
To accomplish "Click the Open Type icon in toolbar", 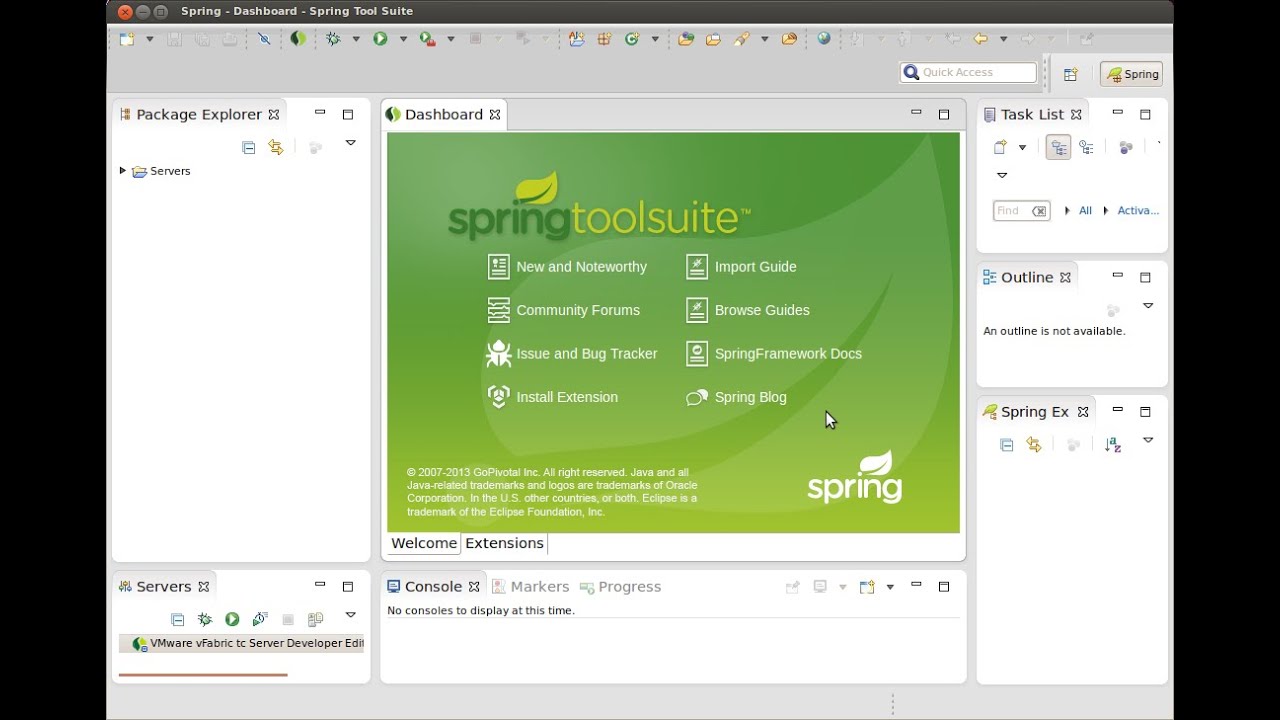I will (x=686, y=39).
